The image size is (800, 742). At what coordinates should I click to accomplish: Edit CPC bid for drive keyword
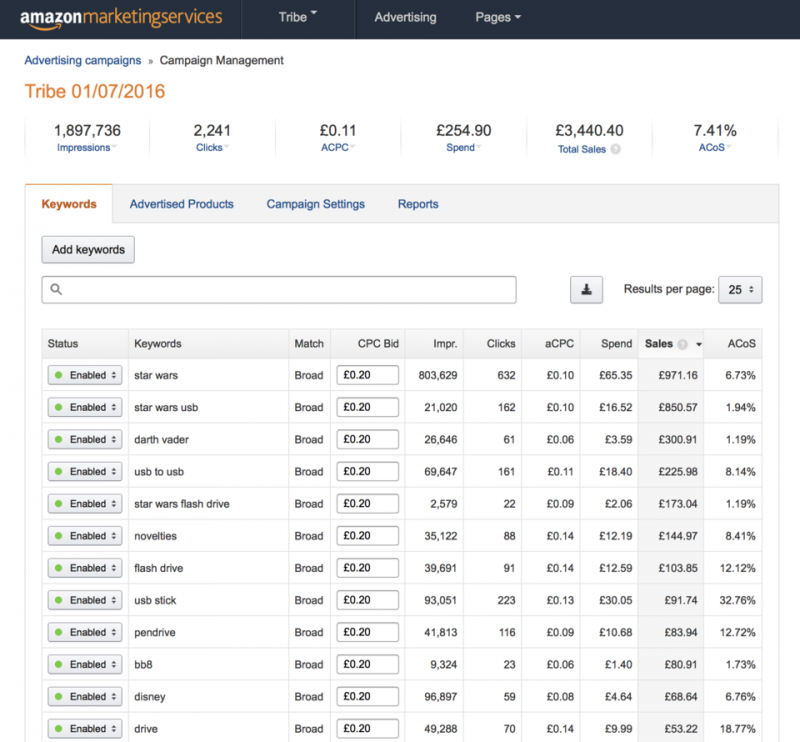(x=367, y=729)
